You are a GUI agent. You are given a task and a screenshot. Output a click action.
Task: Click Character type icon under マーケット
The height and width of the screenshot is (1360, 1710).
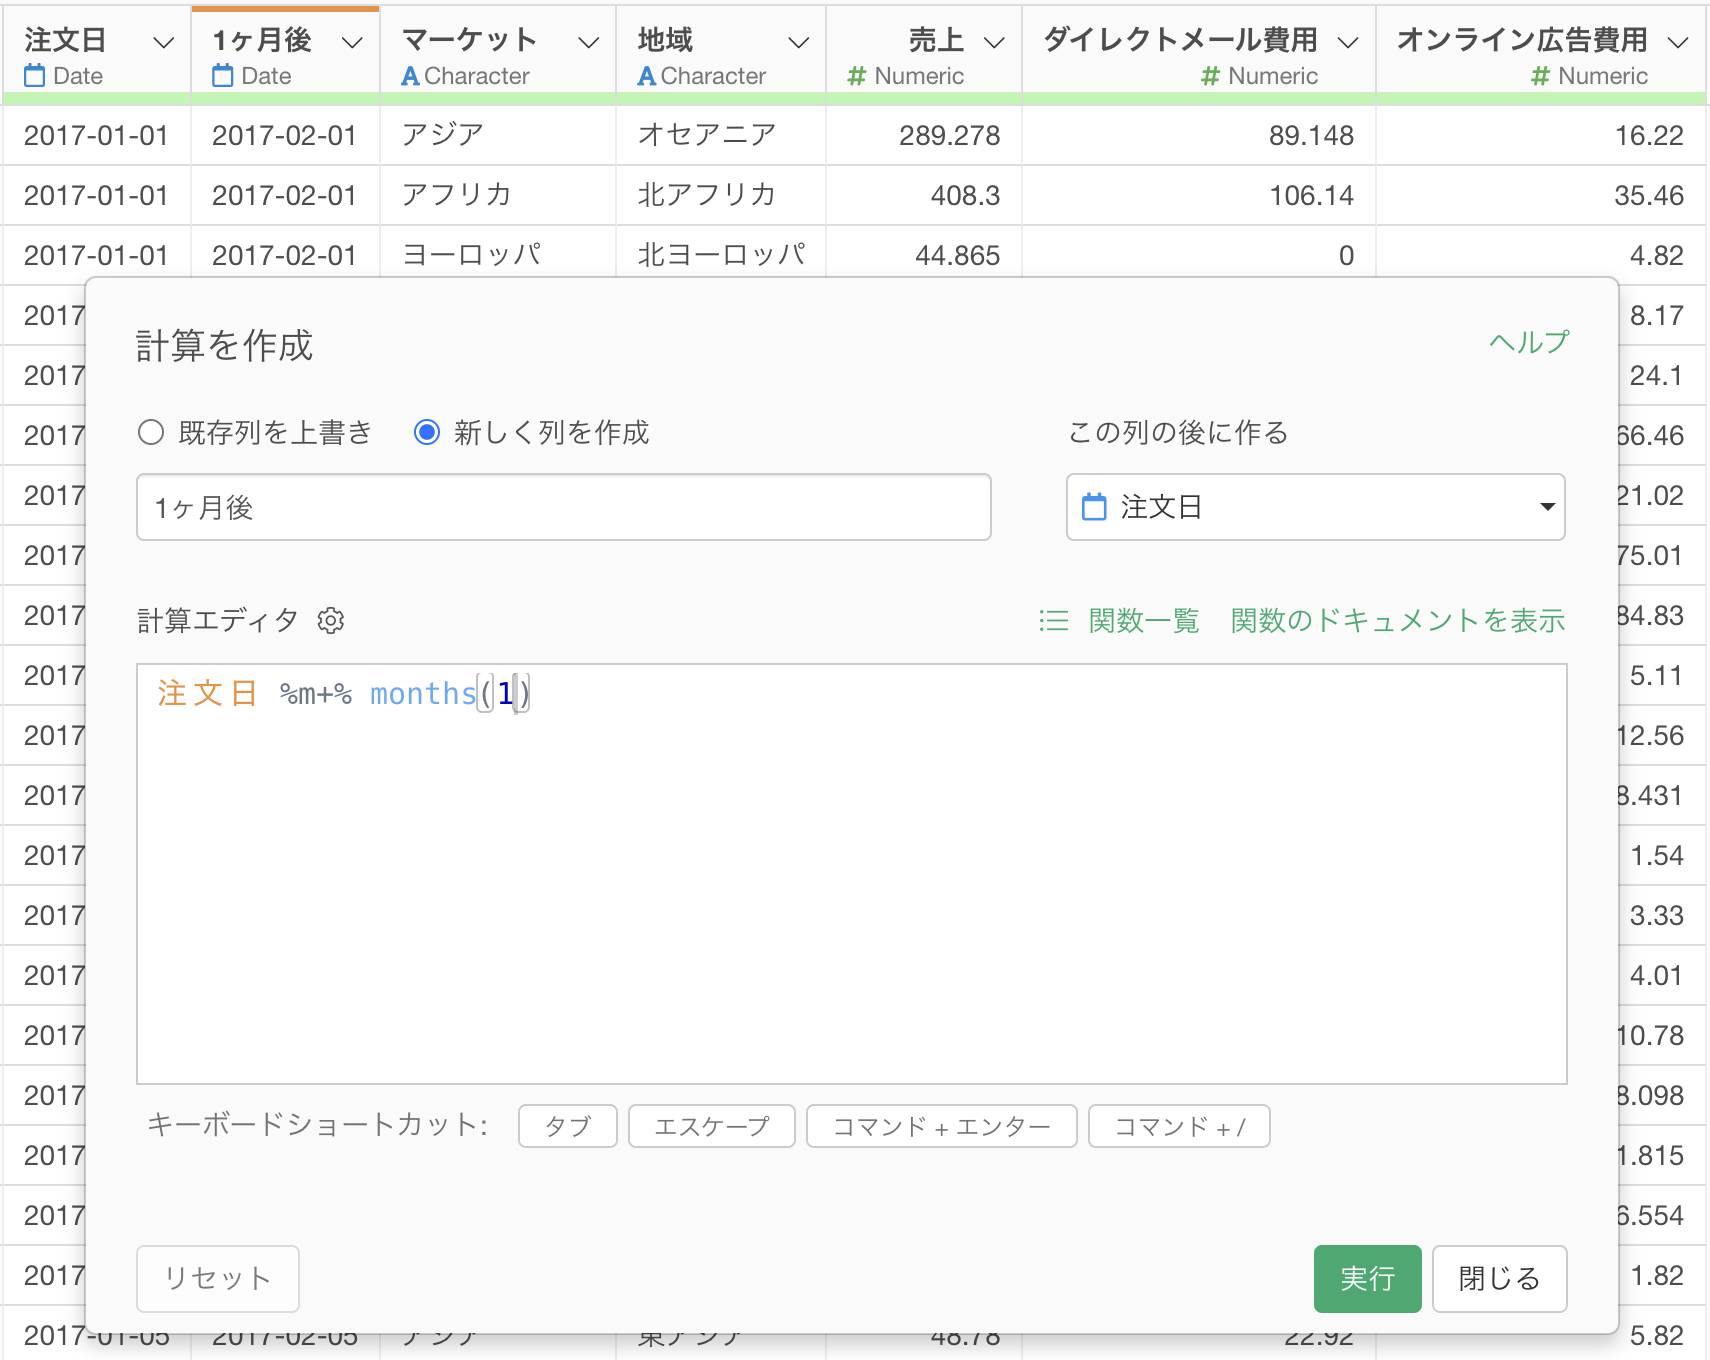(410, 76)
